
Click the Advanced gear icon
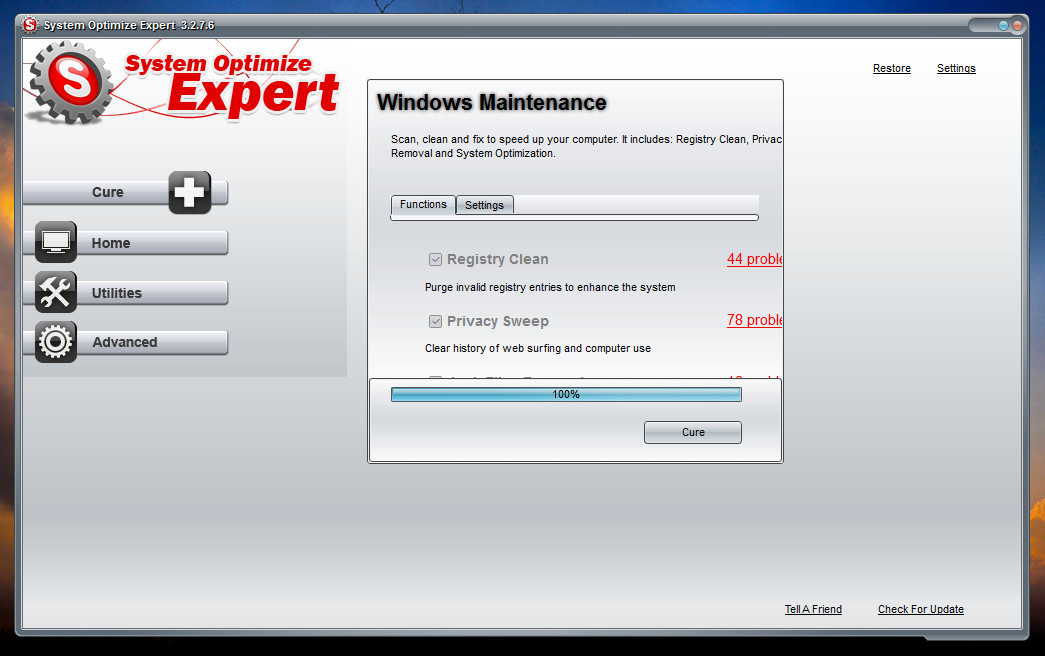(55, 342)
